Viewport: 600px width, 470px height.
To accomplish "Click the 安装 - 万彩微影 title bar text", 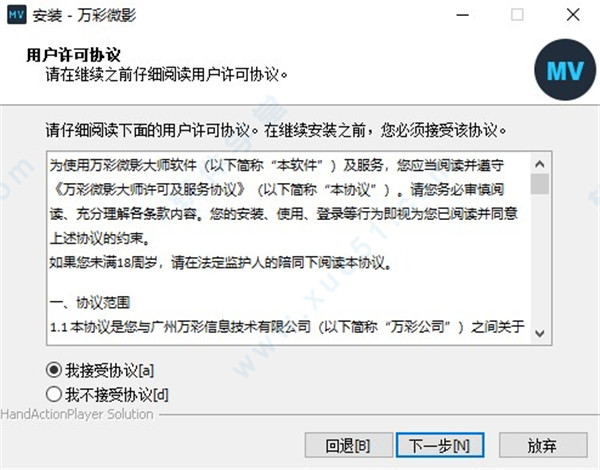I will [x=84, y=16].
